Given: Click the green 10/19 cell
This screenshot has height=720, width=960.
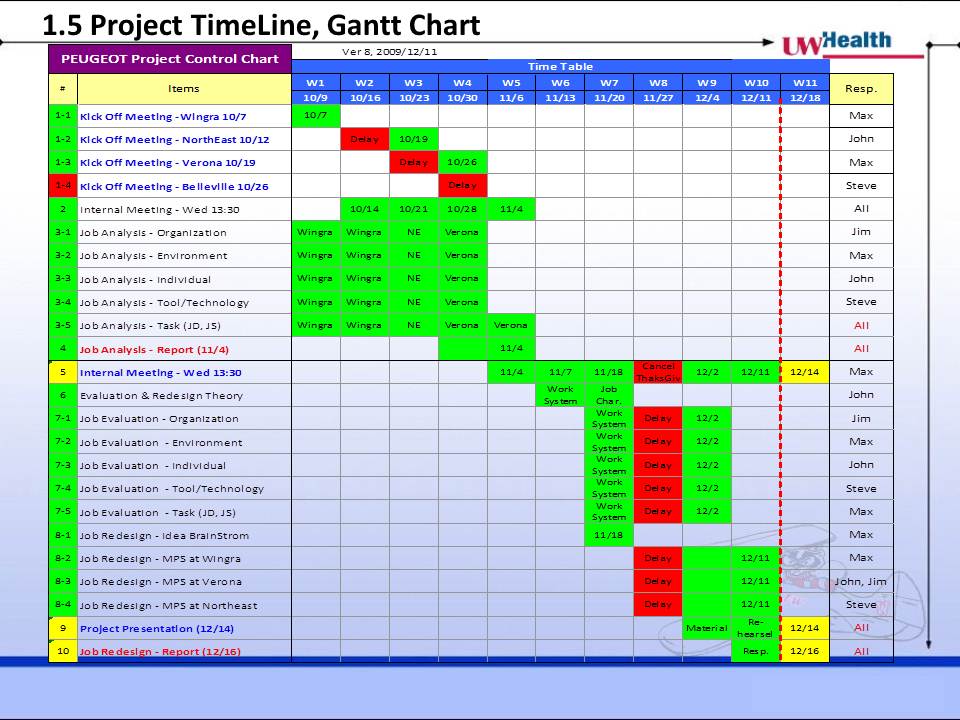Looking at the screenshot, I should [x=414, y=140].
